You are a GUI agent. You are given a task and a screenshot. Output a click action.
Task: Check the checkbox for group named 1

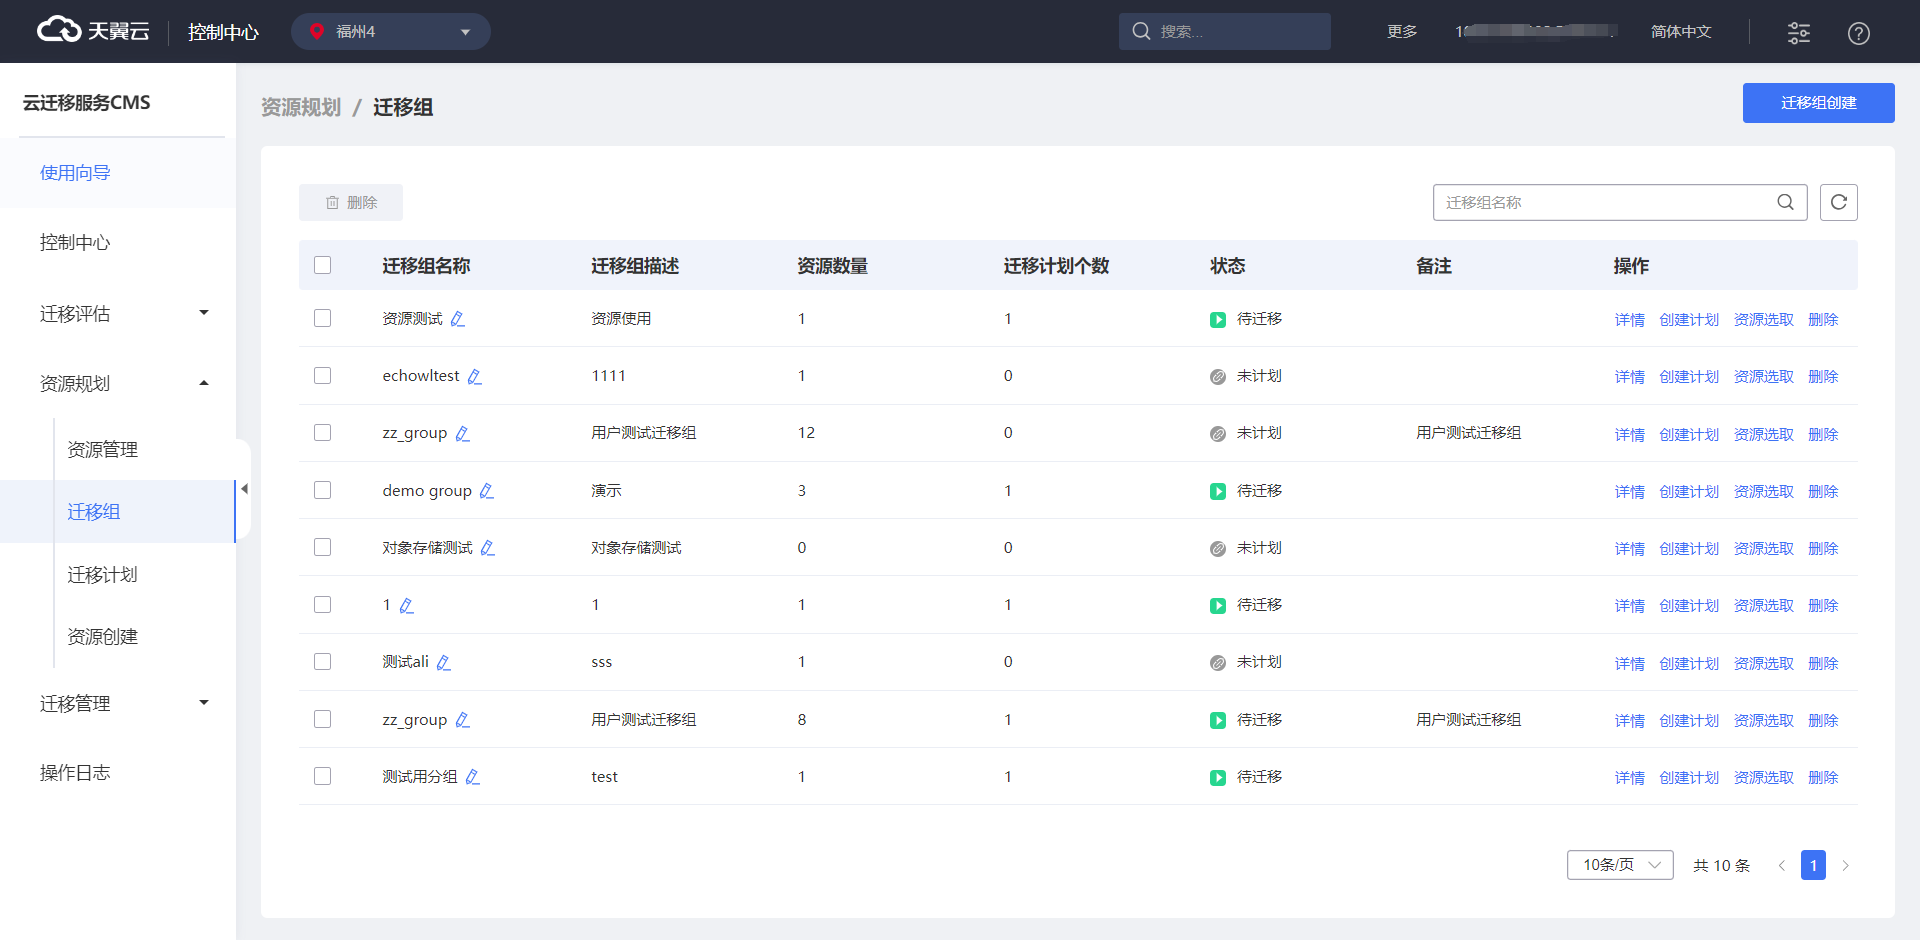322,604
